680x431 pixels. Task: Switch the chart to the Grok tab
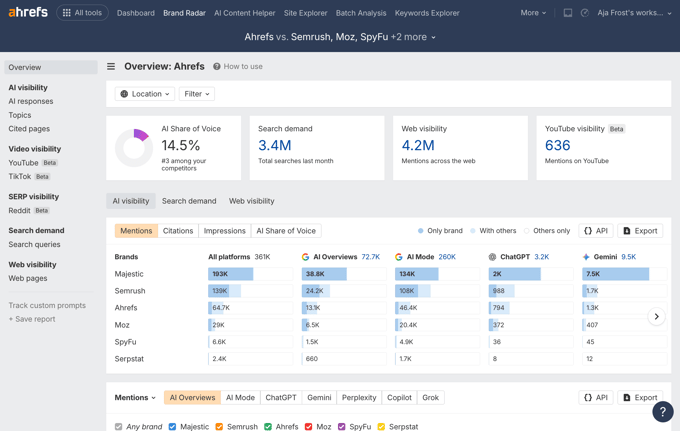click(430, 397)
